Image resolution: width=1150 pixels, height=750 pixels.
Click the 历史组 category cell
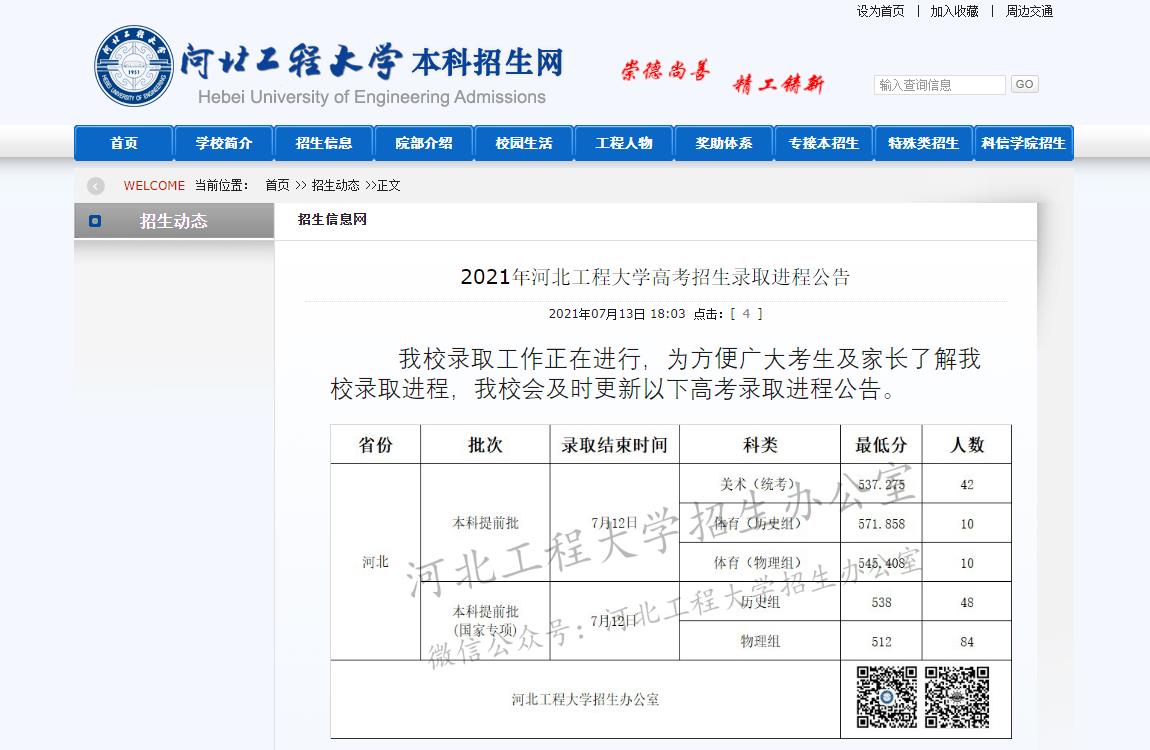click(x=760, y=602)
